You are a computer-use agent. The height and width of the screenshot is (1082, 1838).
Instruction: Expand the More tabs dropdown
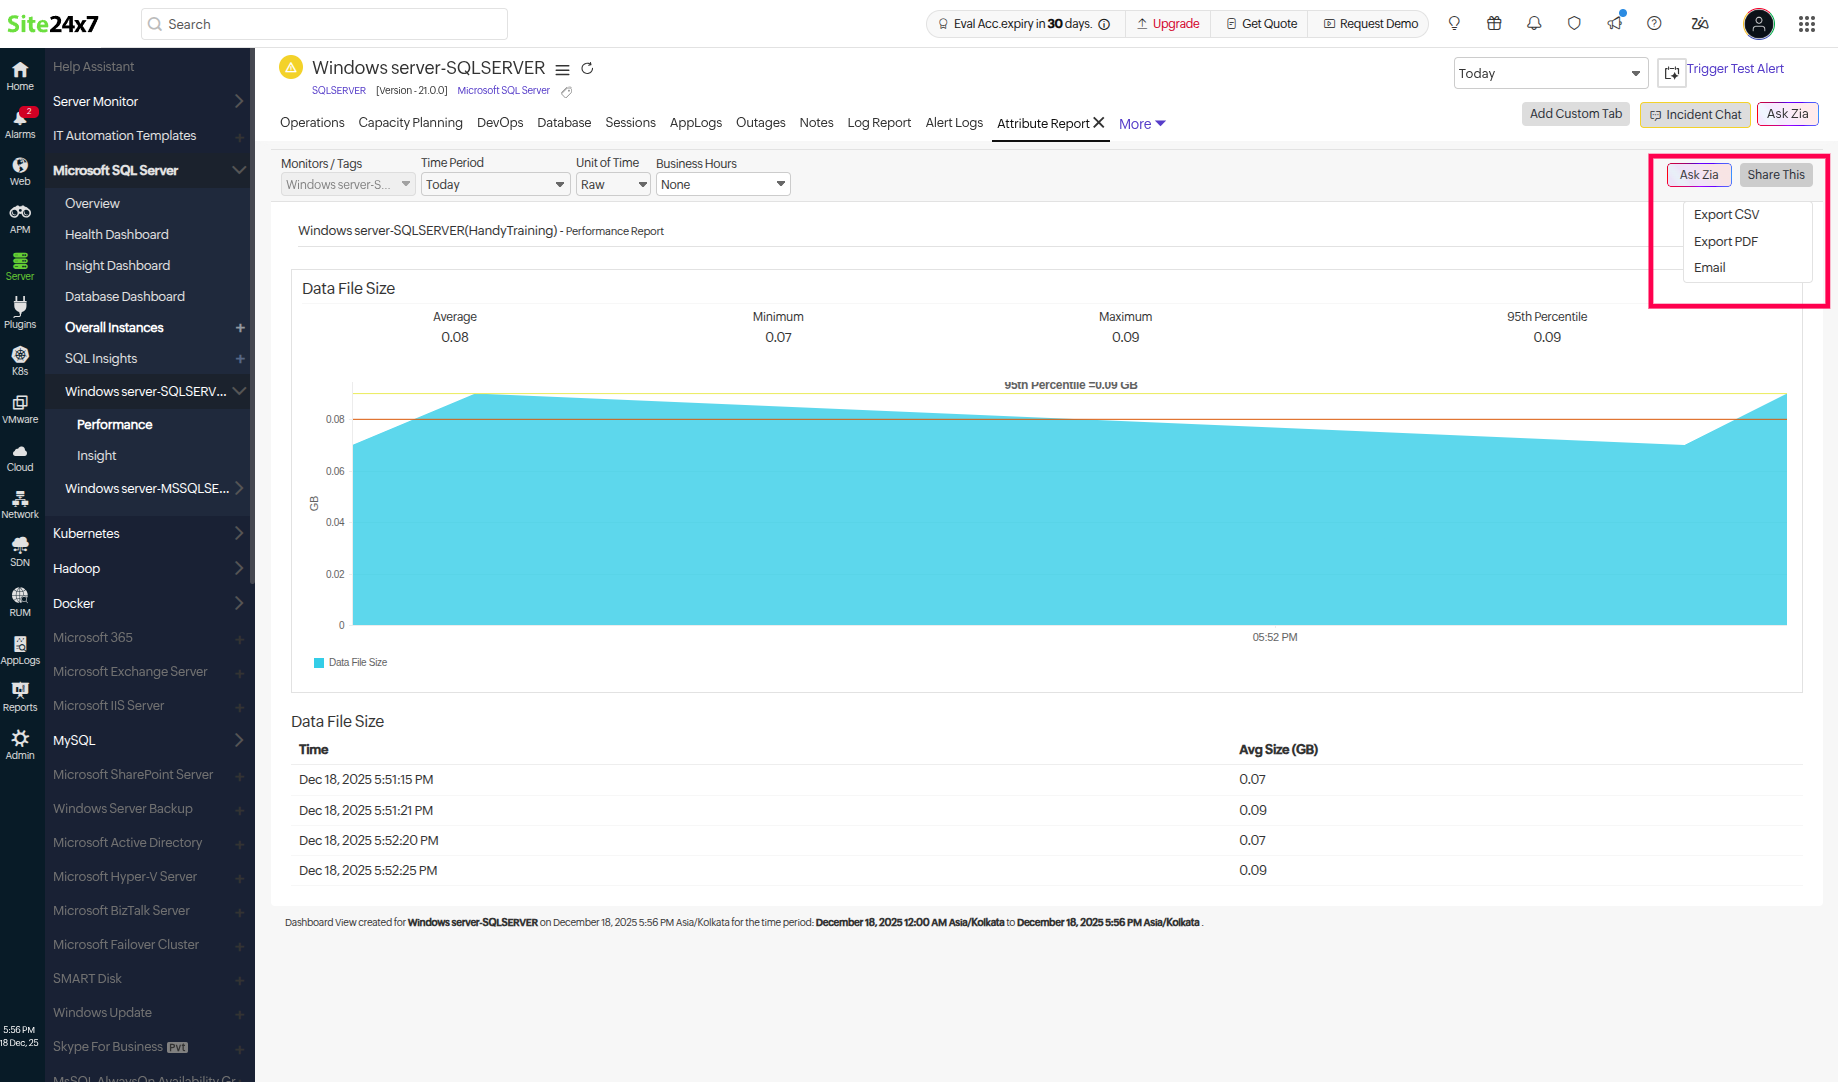click(x=1141, y=124)
